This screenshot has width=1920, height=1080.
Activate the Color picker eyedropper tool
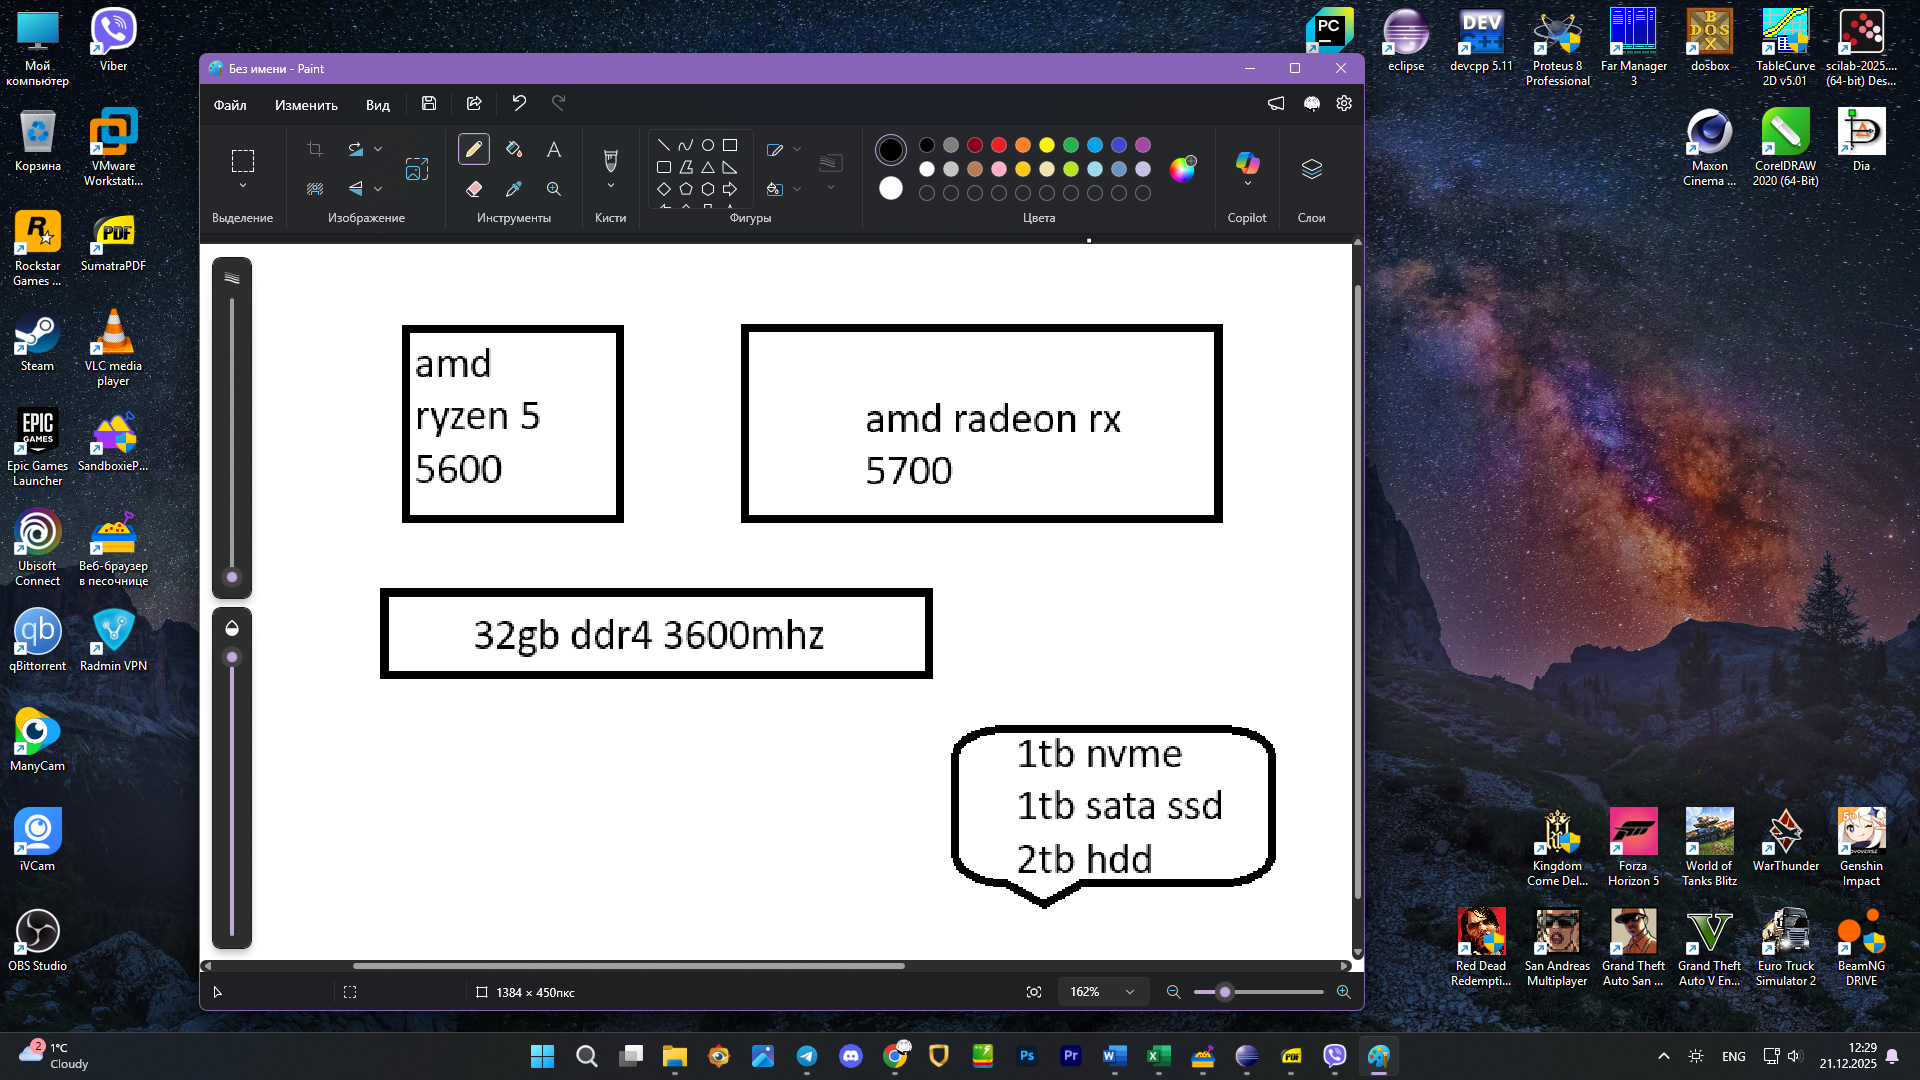click(514, 189)
